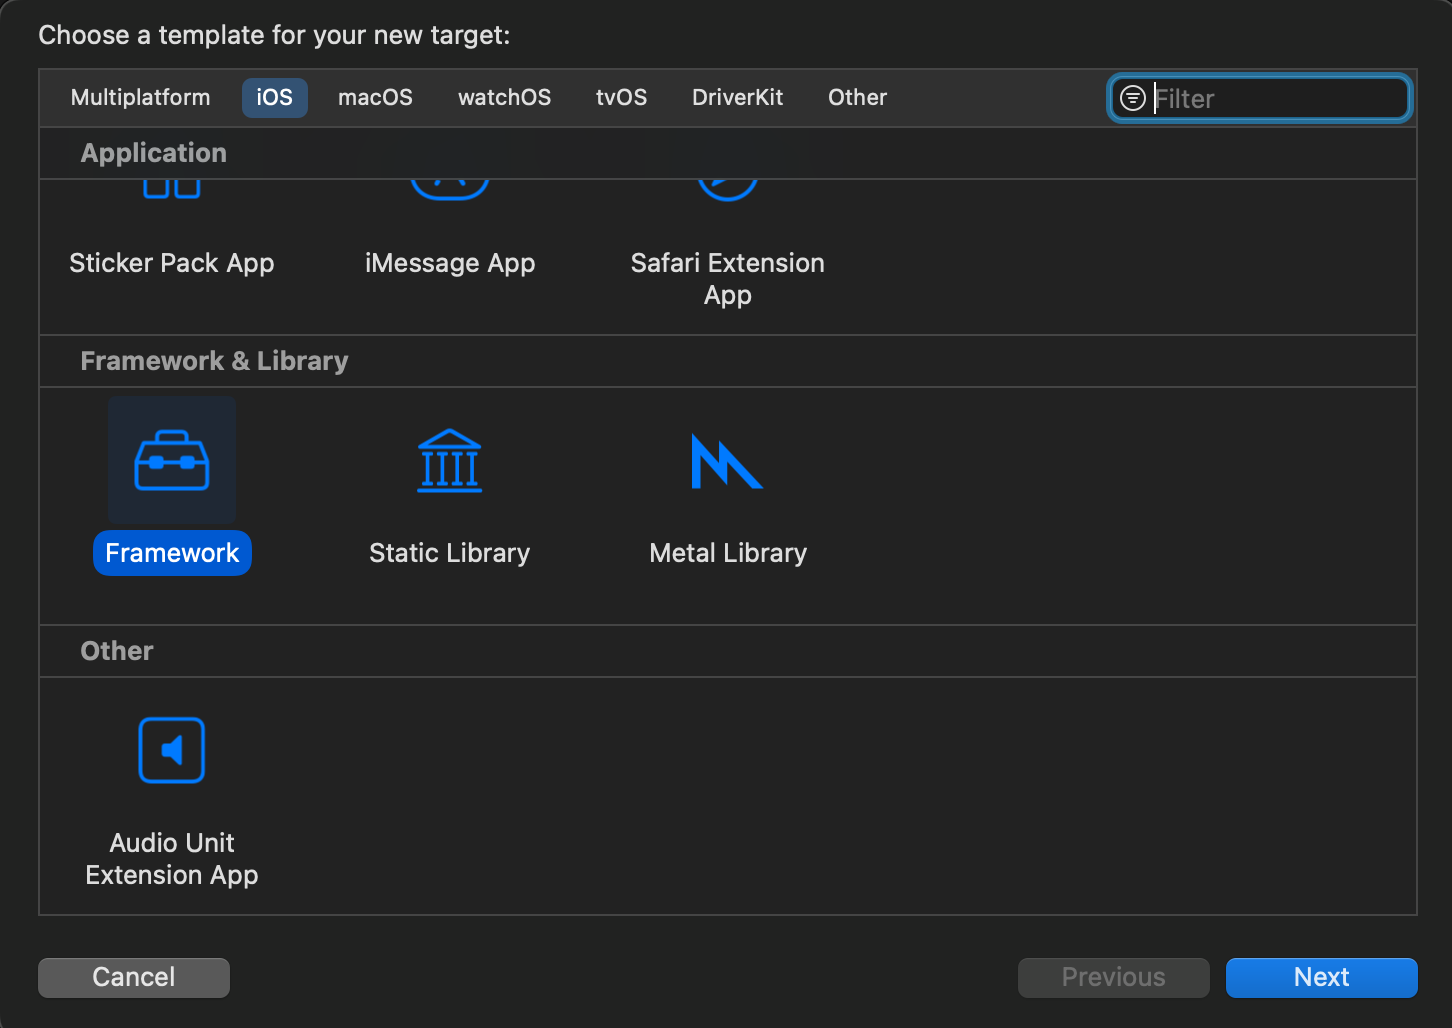Select the Audio Unit Extension speaker icon
Viewport: 1452px width, 1028px height.
(172, 750)
